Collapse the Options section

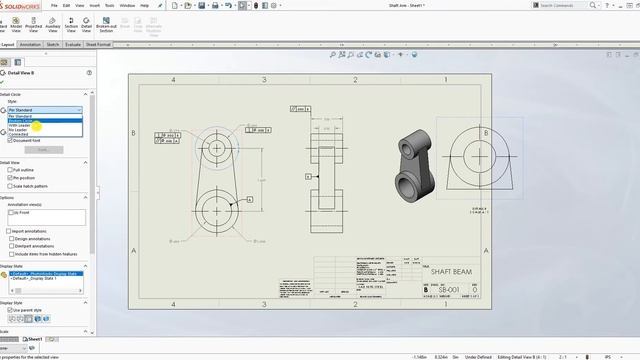(x=85, y=198)
